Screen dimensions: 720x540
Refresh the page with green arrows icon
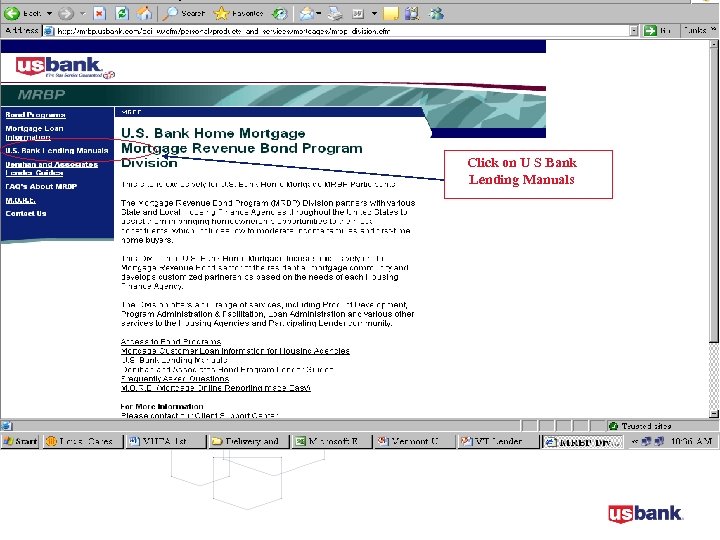[122, 13]
